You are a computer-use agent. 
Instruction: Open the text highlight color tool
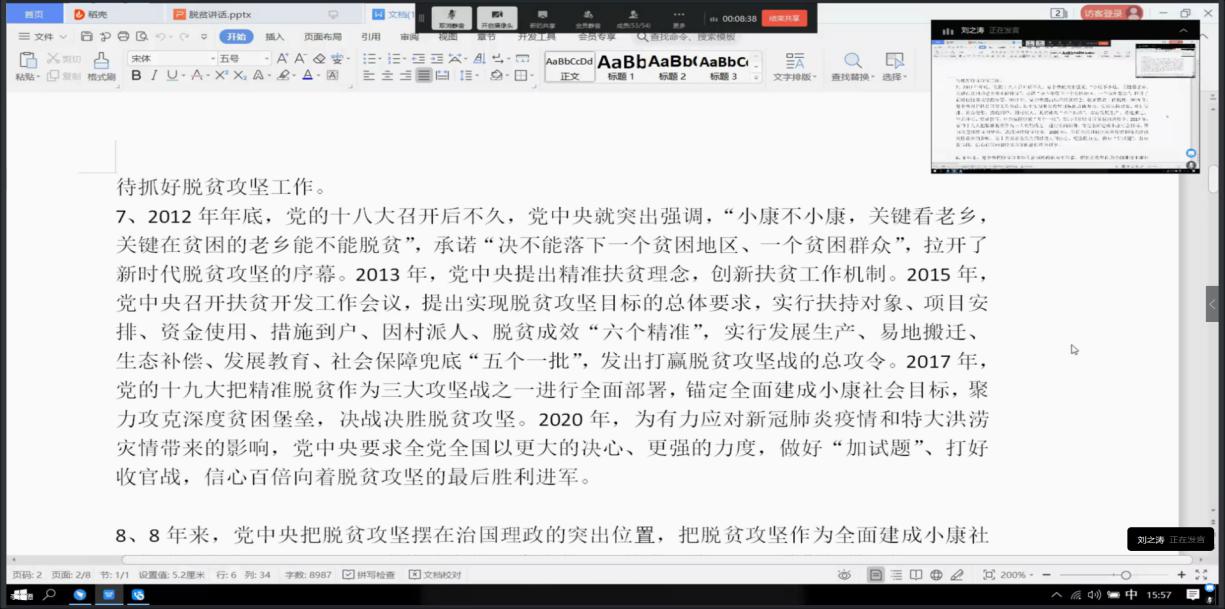point(285,75)
